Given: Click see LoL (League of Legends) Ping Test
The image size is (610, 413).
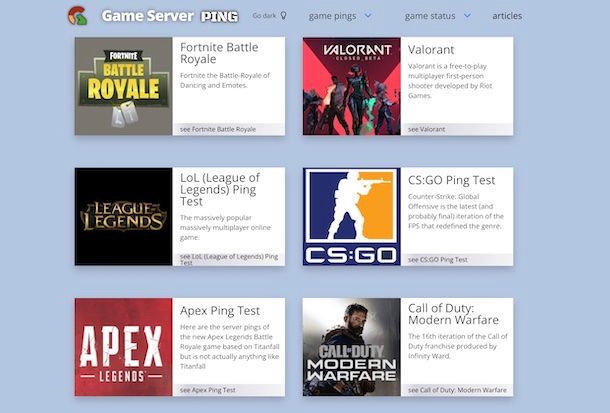Looking at the screenshot, I should coord(229,259).
